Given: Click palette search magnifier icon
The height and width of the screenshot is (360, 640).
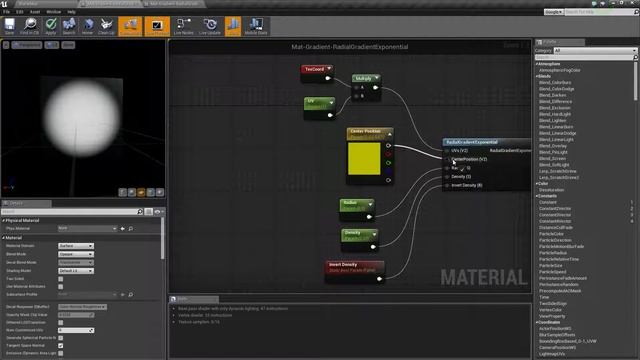Looking at the screenshot, I should tap(635, 58).
